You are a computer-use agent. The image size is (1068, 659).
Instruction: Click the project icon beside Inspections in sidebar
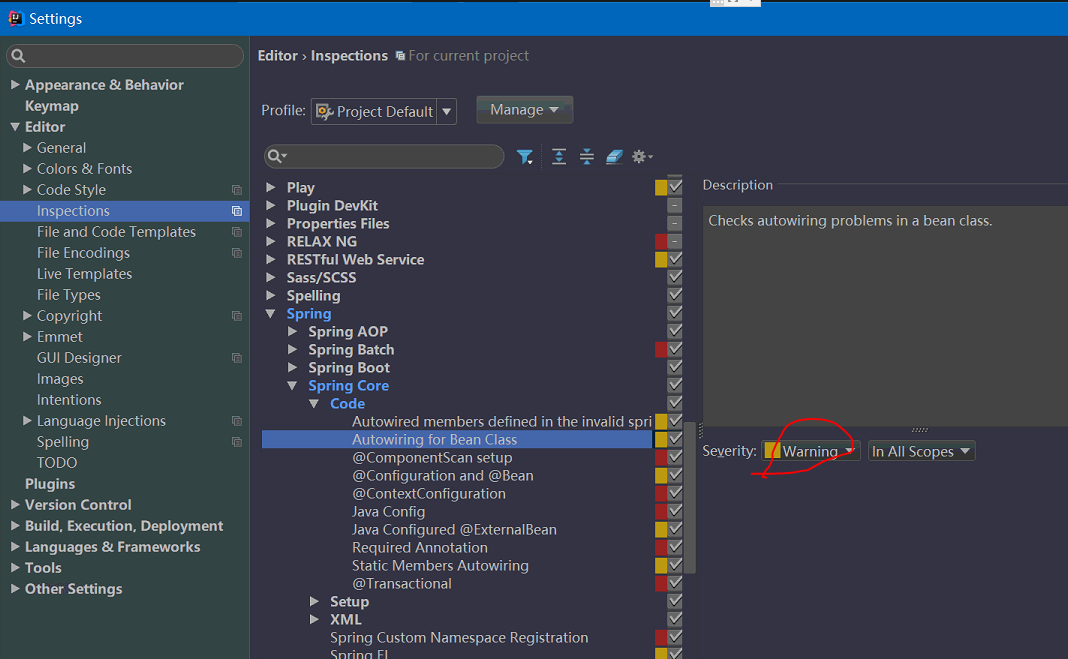point(236,211)
